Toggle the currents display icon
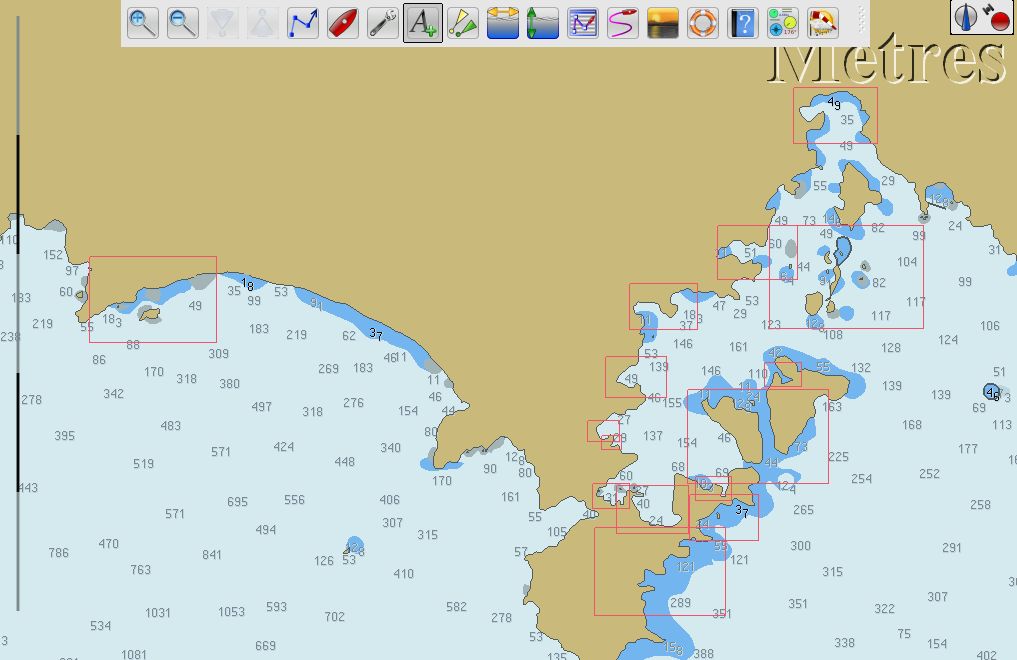Image resolution: width=1017 pixels, height=660 pixels. (503, 23)
